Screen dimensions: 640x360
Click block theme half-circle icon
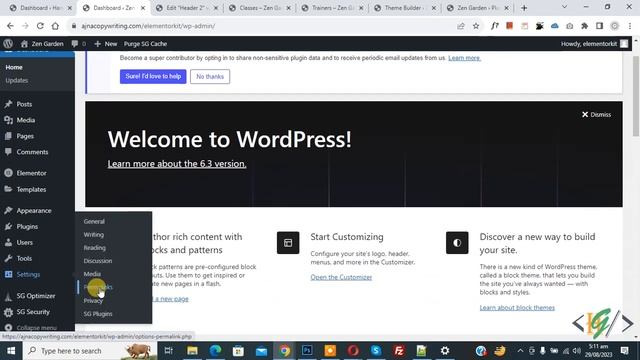click(457, 243)
